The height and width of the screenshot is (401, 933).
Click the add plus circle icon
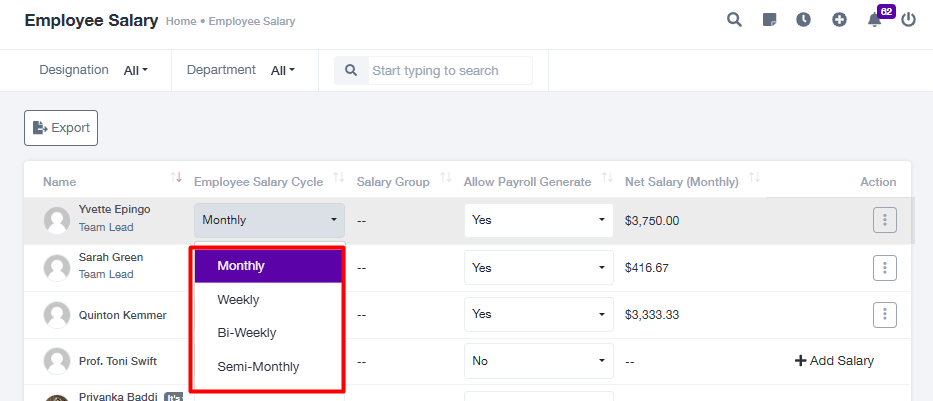coord(839,20)
